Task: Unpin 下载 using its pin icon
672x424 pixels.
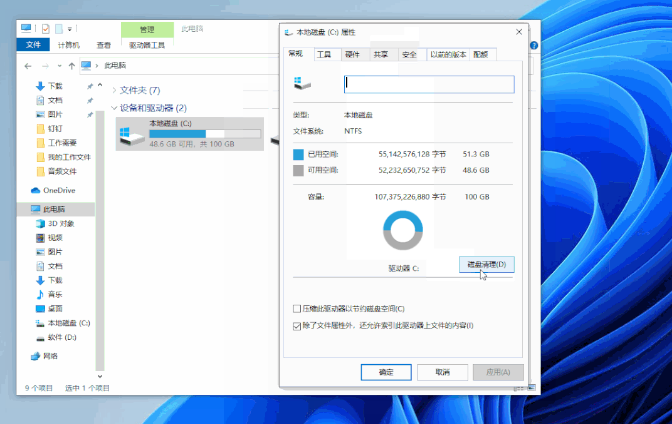Action: (x=90, y=87)
